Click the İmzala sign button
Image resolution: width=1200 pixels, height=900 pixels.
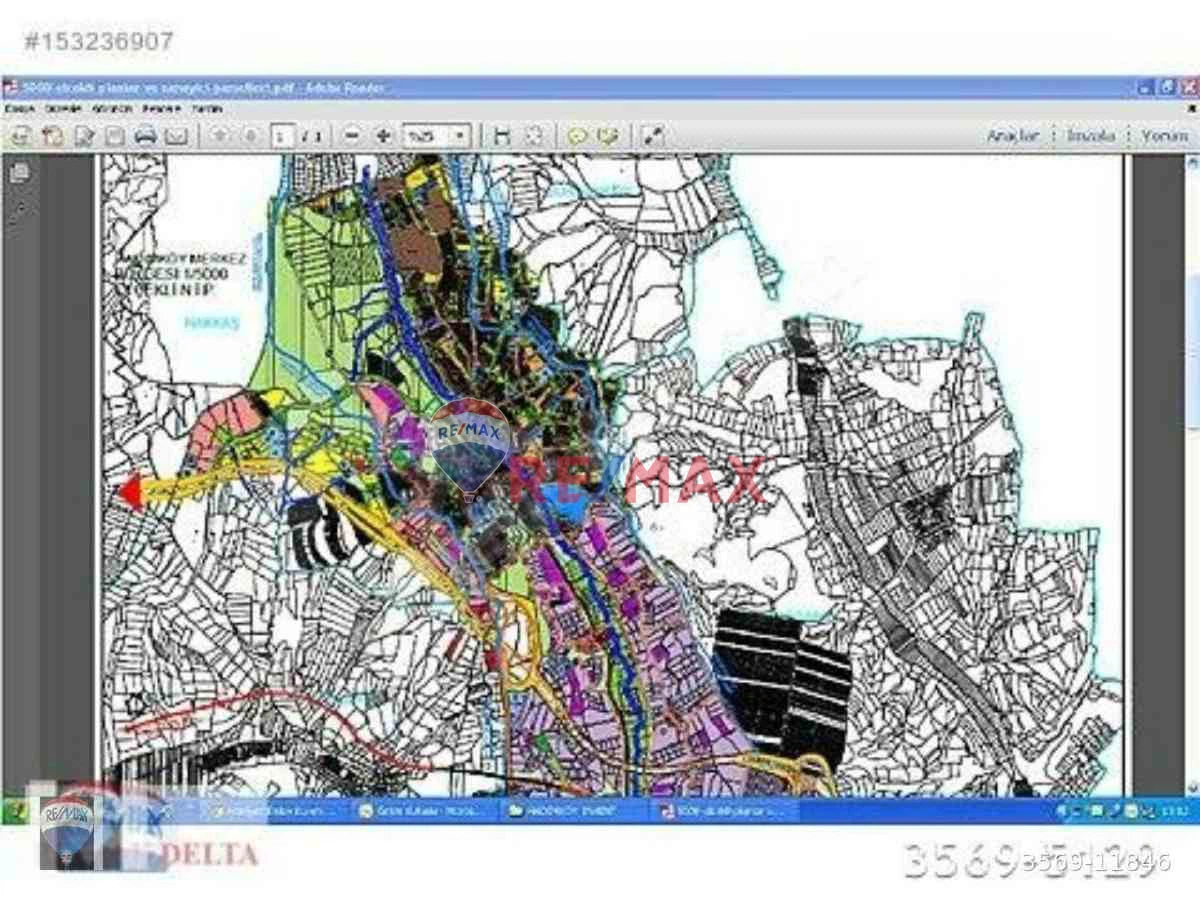(x=1090, y=135)
